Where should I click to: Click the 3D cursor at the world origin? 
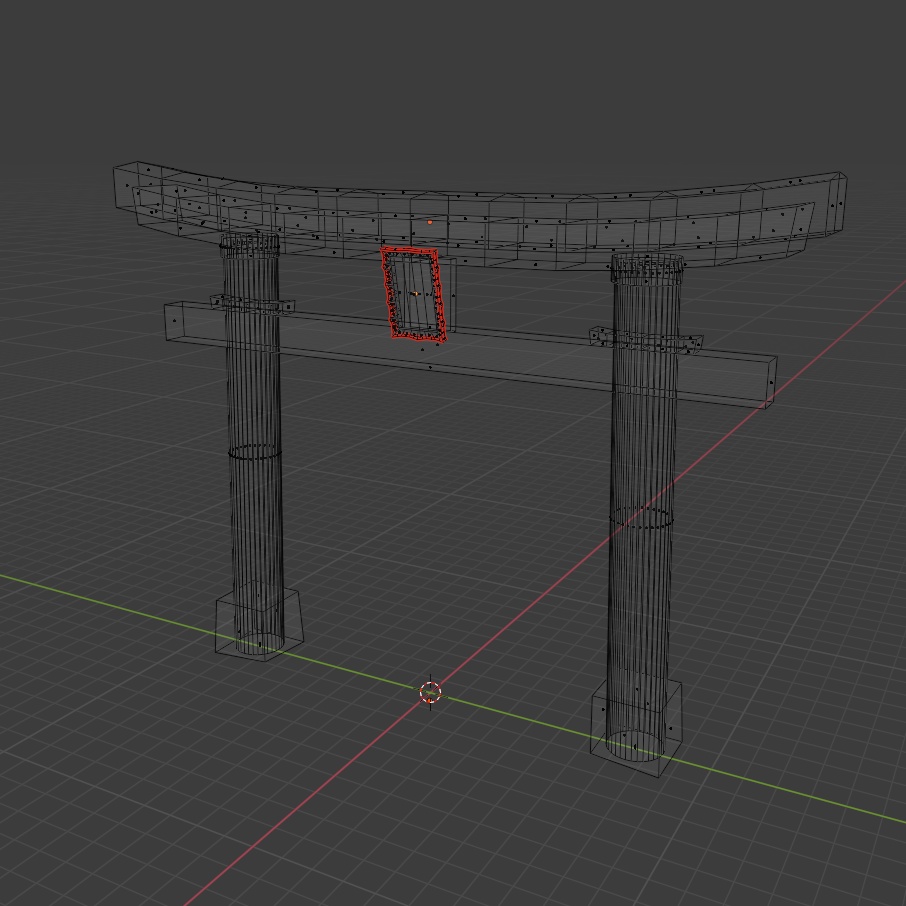pos(430,692)
